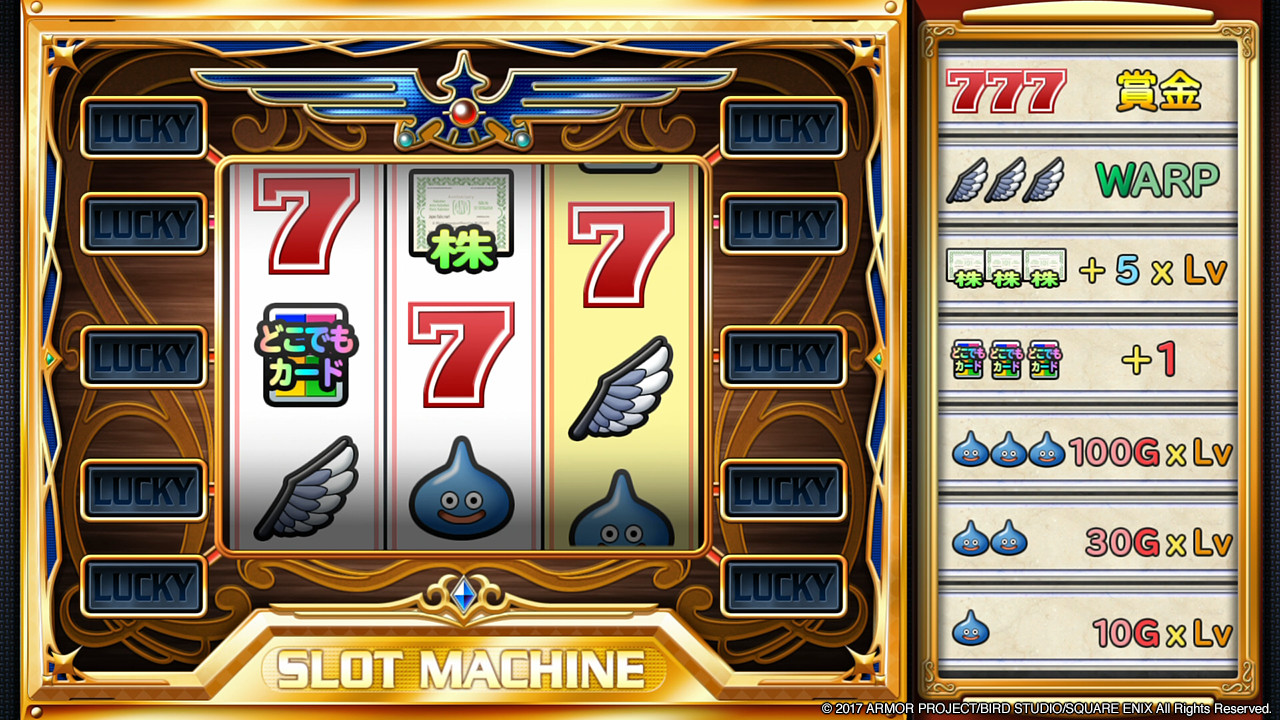1280x720 pixels.
Task: Click the rainbow Dokodemo card symbol on left reel
Action: (x=306, y=355)
